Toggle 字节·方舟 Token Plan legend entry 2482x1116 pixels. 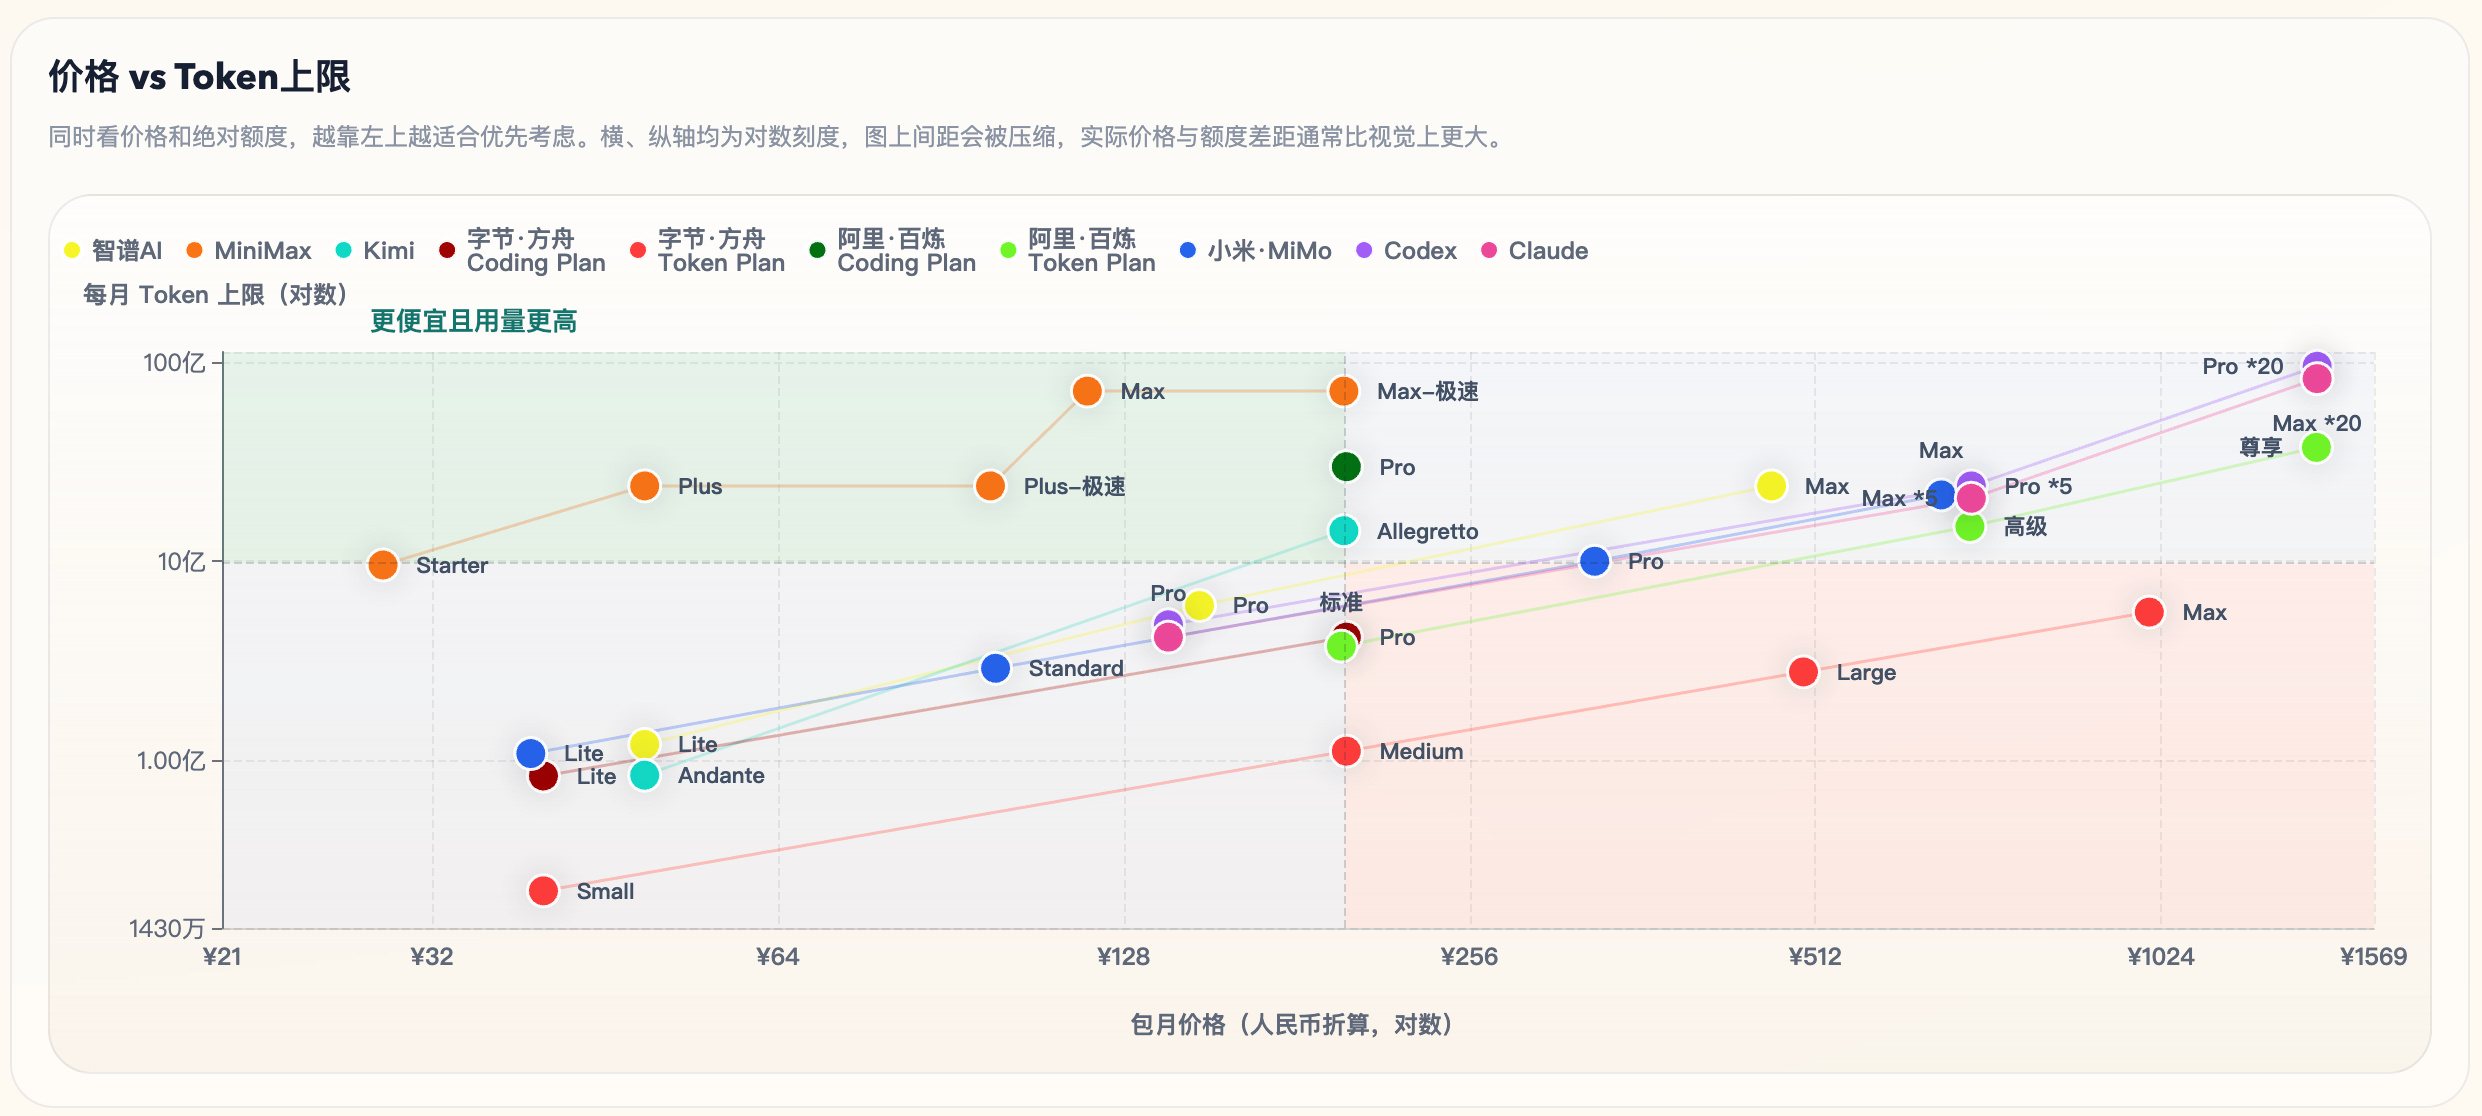click(707, 251)
